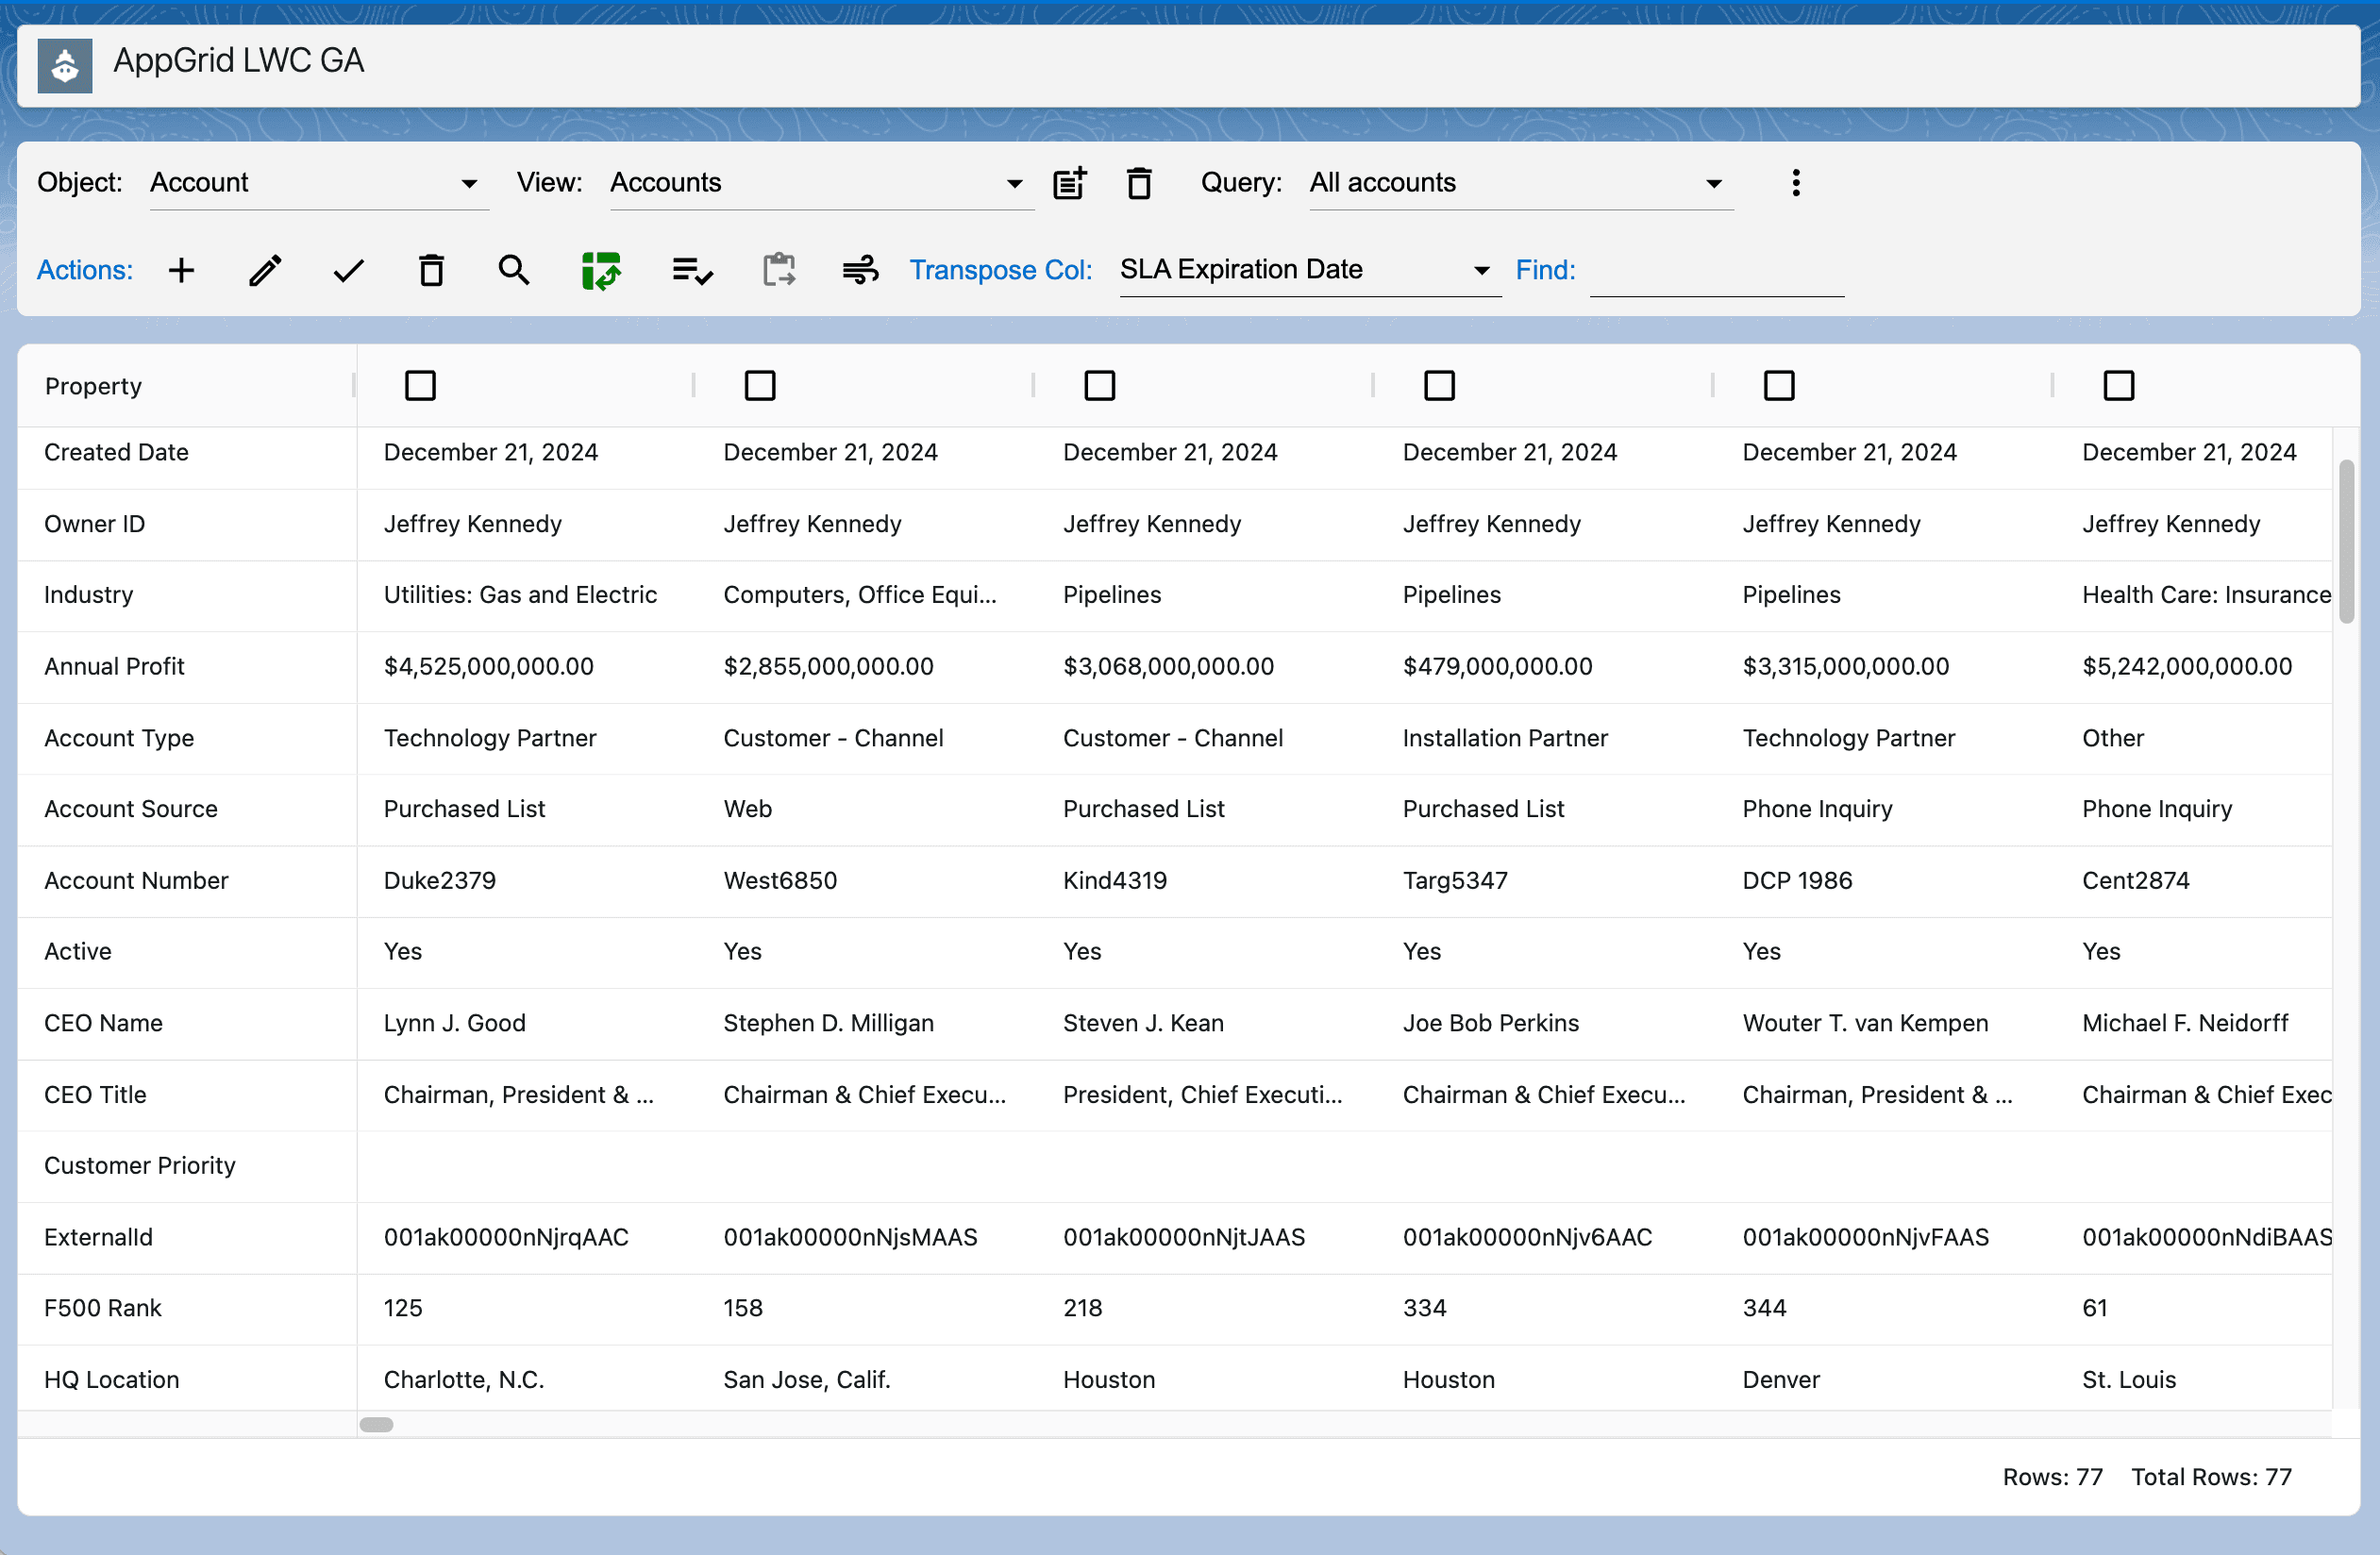
Task: Check the first record's column checkbox
Action: [x=420, y=386]
